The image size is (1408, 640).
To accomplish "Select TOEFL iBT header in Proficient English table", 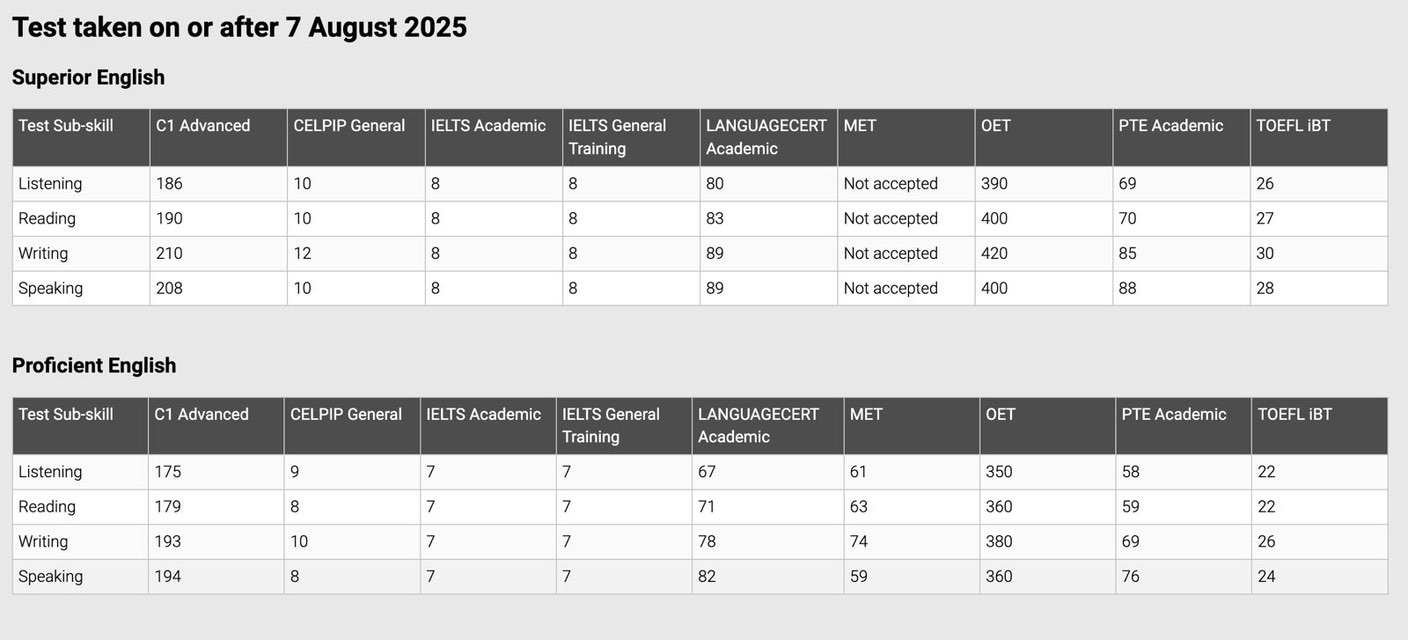I will click(x=1294, y=414).
